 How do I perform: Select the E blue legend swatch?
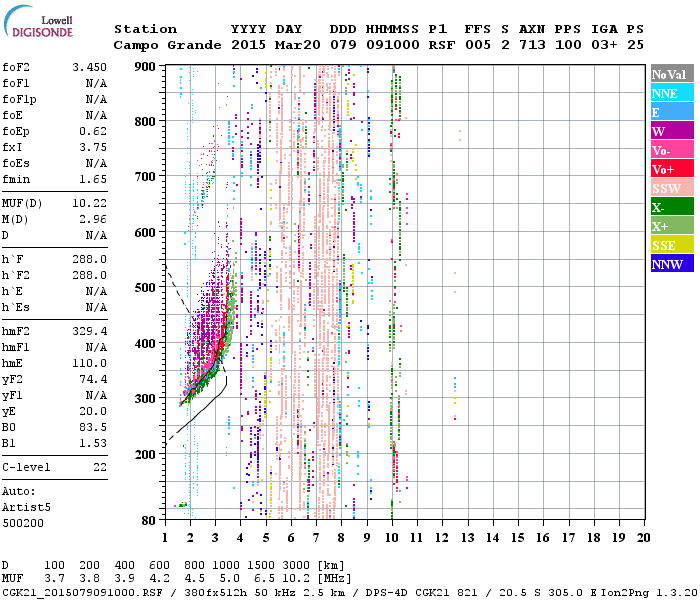click(x=672, y=112)
